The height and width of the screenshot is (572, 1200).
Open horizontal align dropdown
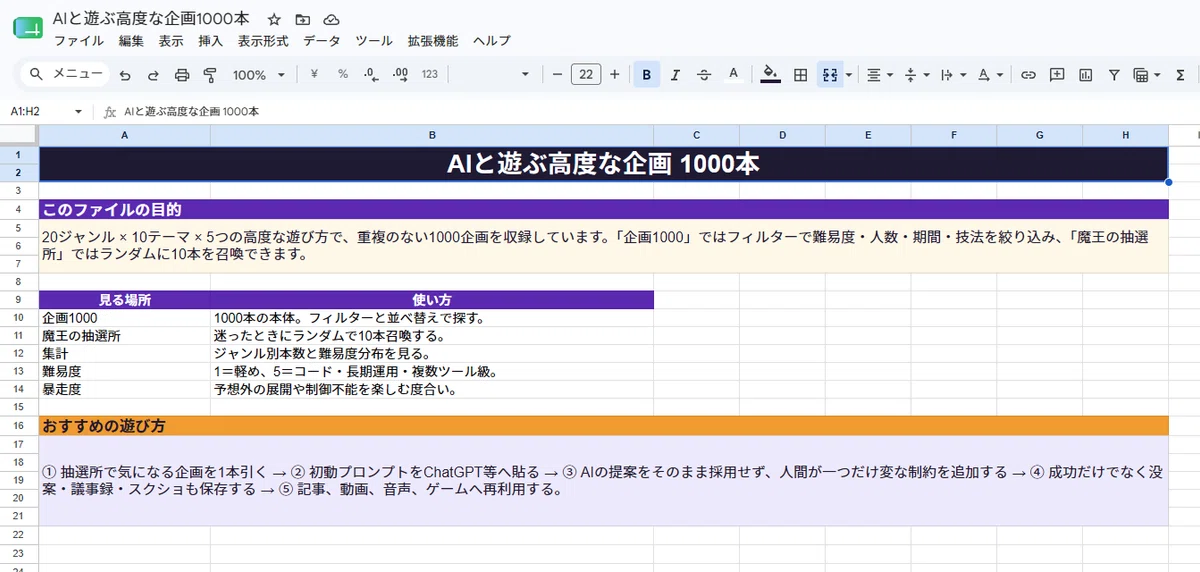point(879,74)
